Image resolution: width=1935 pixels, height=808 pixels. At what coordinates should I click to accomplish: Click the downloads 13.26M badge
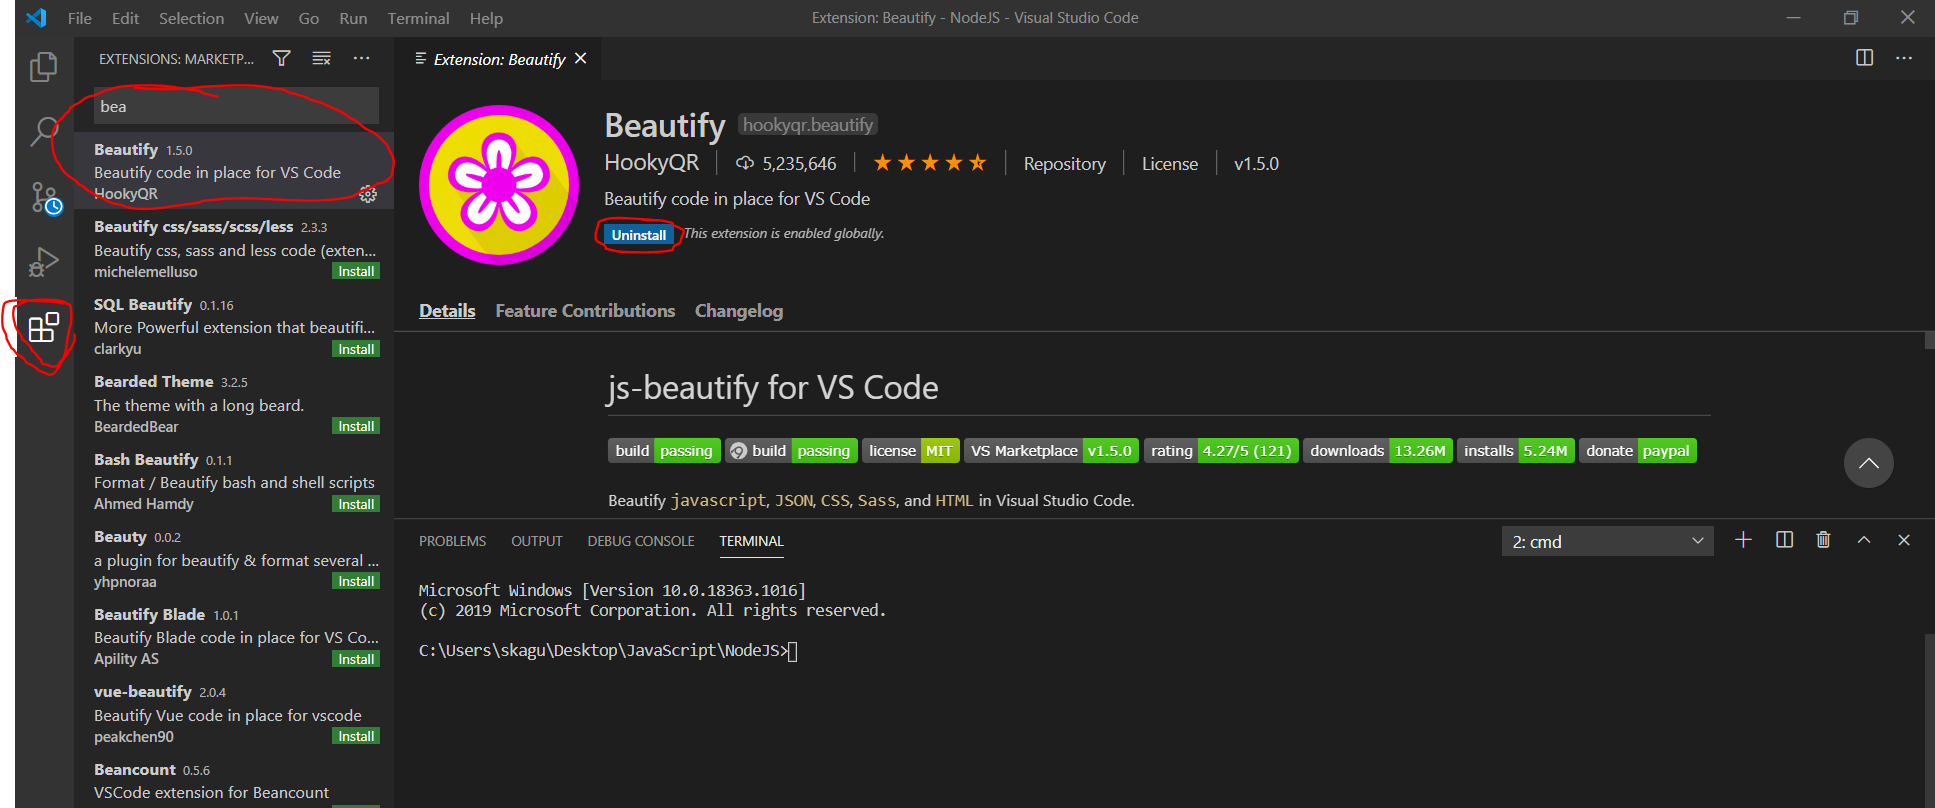point(1378,451)
